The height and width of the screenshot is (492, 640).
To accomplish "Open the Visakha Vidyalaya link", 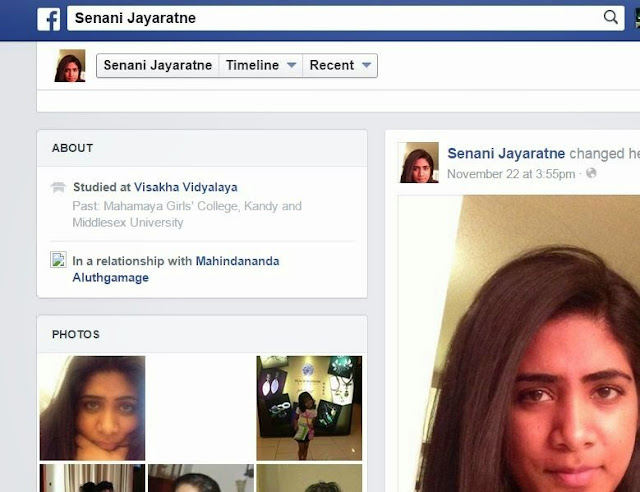I will 186,187.
